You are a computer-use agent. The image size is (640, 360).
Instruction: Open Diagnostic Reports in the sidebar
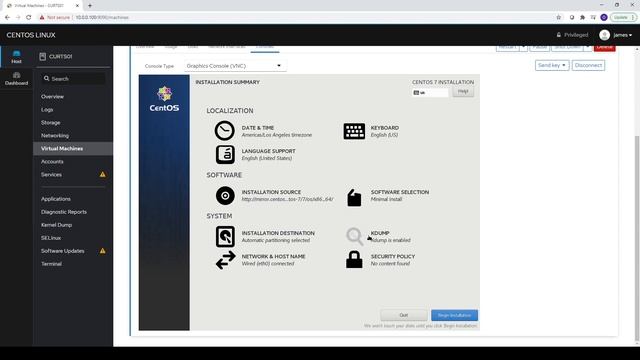(64, 212)
